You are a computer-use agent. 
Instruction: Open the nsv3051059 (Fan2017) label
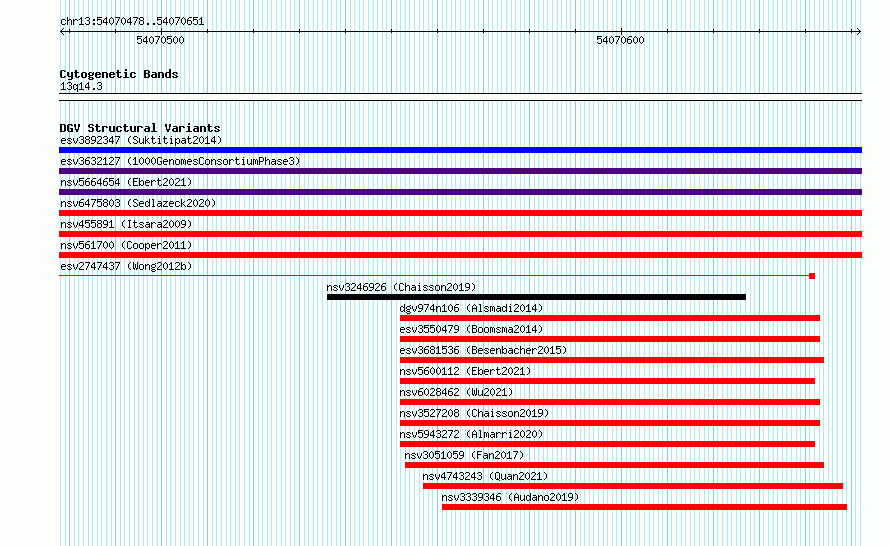(464, 455)
